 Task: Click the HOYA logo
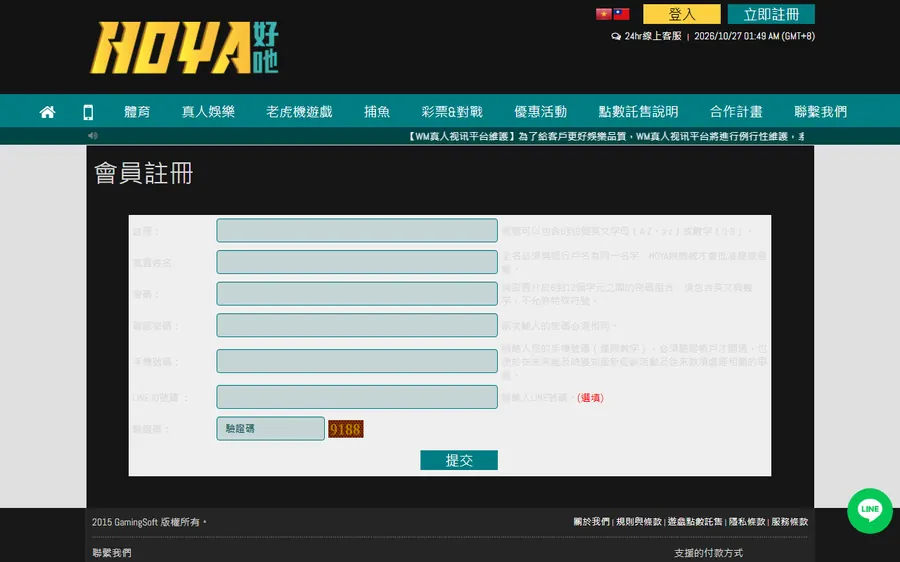184,48
